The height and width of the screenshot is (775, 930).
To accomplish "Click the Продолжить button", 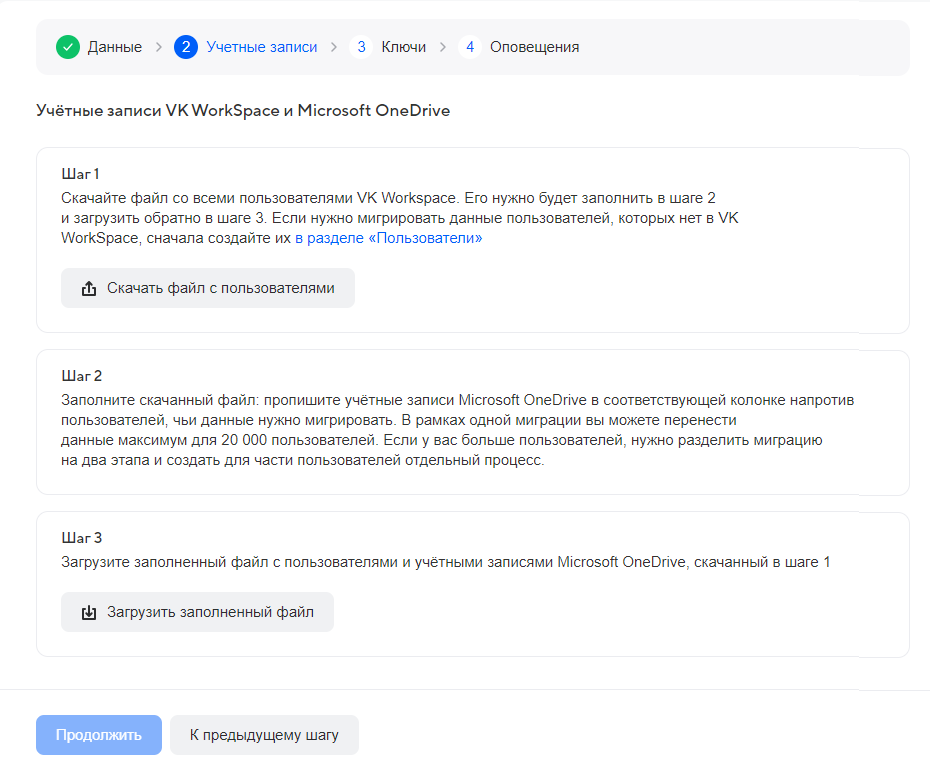I will (x=99, y=735).
